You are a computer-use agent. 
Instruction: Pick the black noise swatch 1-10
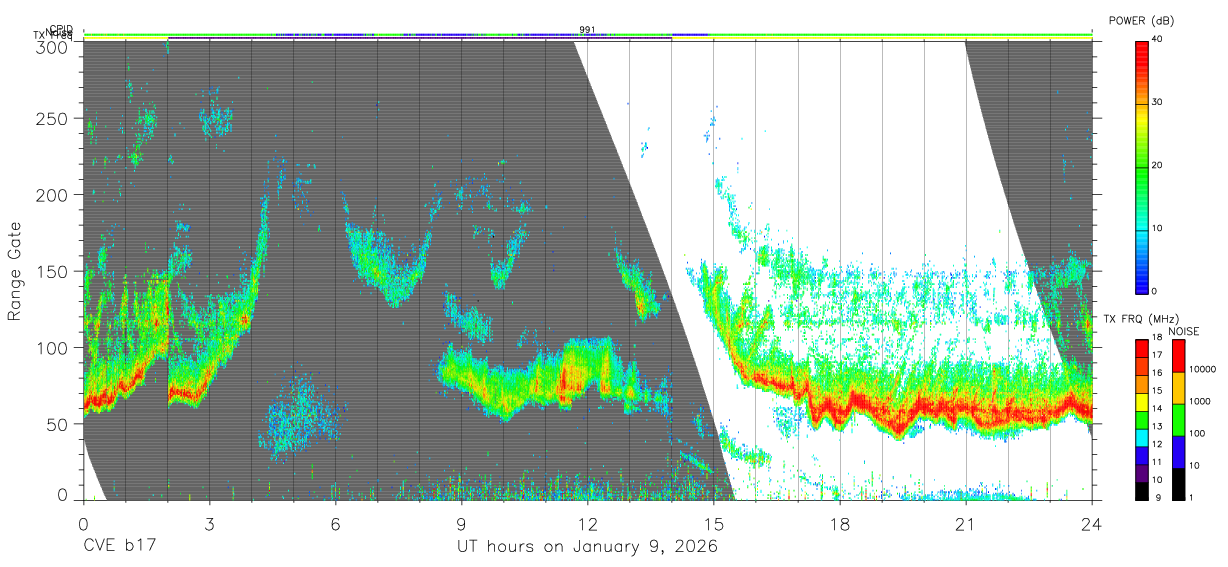(x=1179, y=484)
